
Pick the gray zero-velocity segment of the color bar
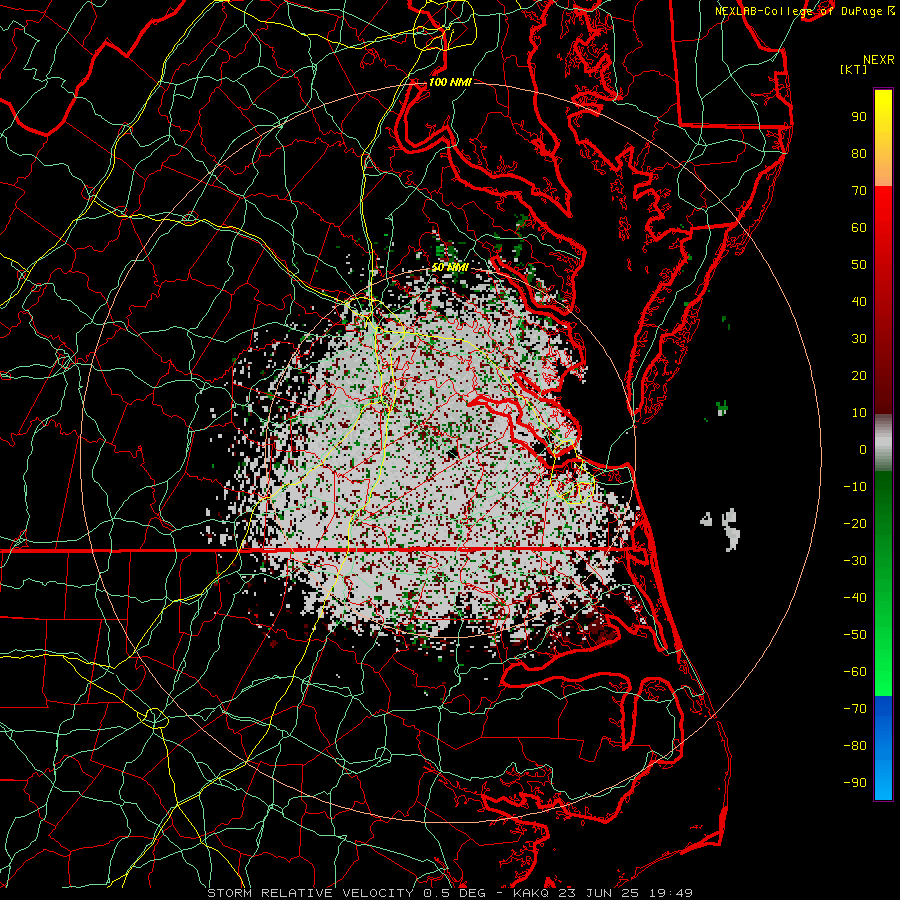pyautogui.click(x=883, y=443)
